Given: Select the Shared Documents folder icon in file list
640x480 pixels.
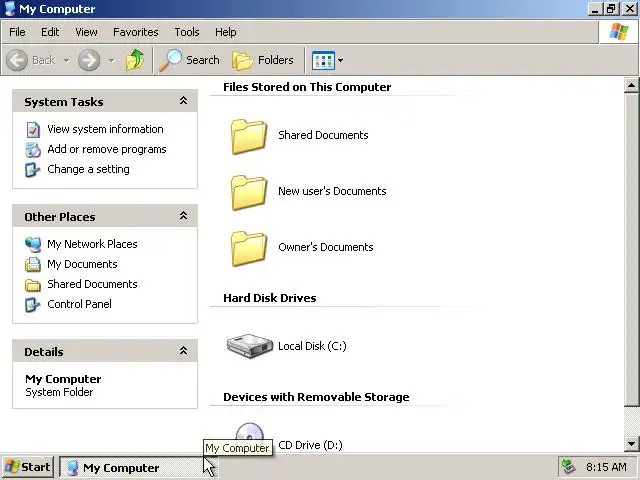Looking at the screenshot, I should pyautogui.click(x=249, y=136).
